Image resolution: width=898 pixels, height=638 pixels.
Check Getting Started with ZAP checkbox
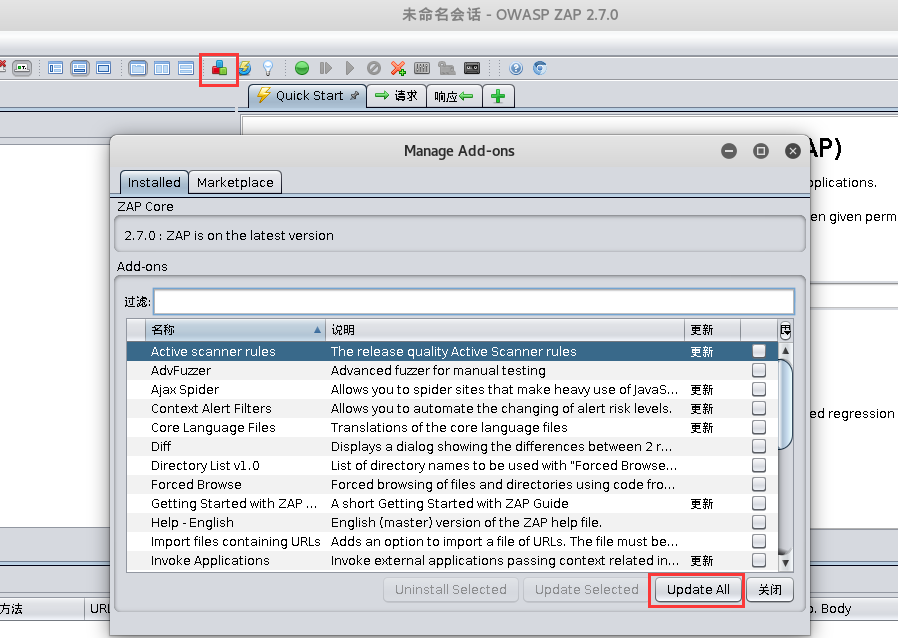coord(759,503)
